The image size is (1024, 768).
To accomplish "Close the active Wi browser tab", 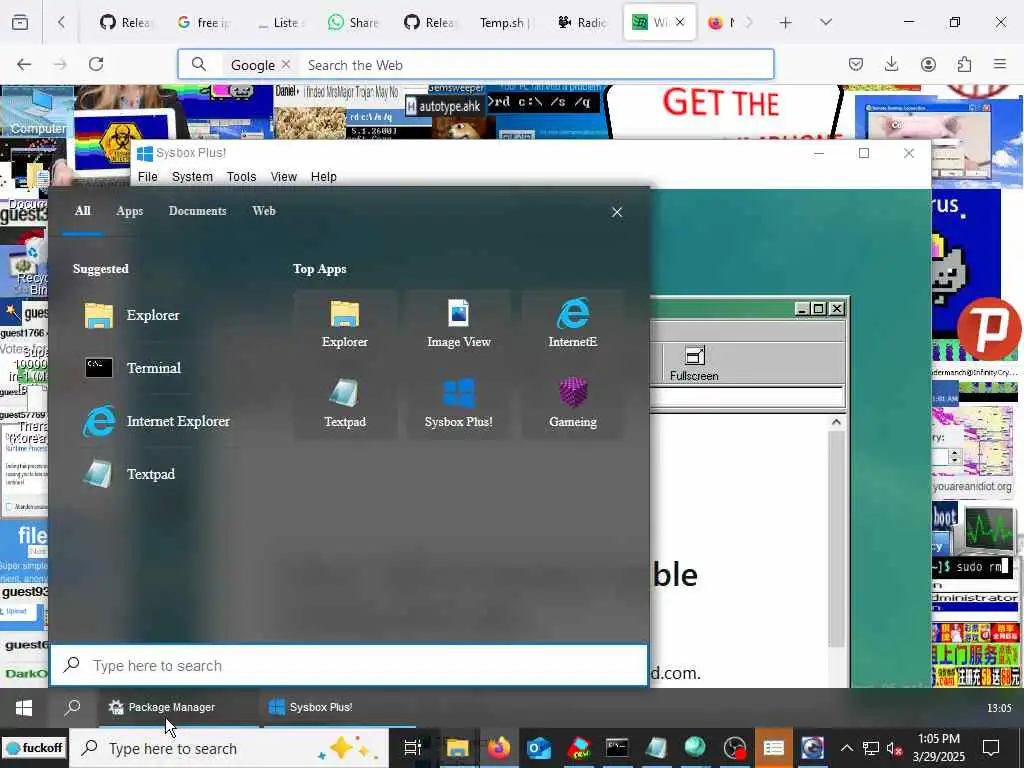I will [680, 22].
